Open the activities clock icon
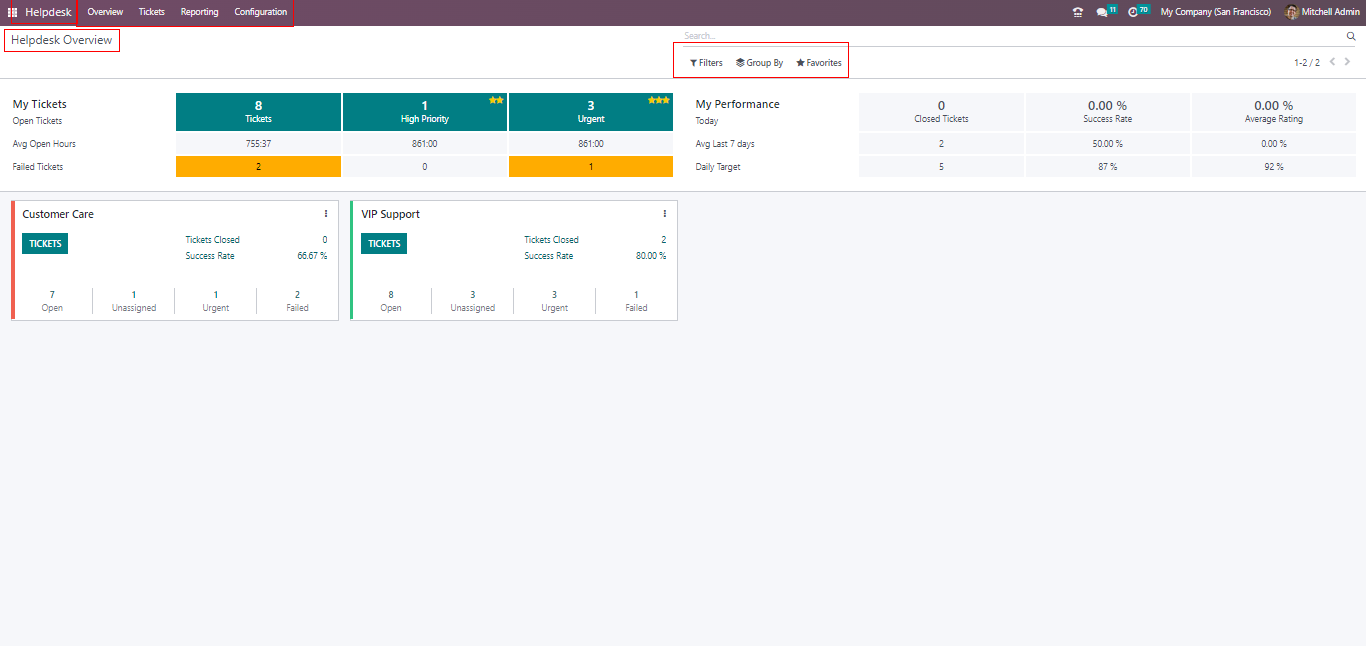 click(1133, 12)
